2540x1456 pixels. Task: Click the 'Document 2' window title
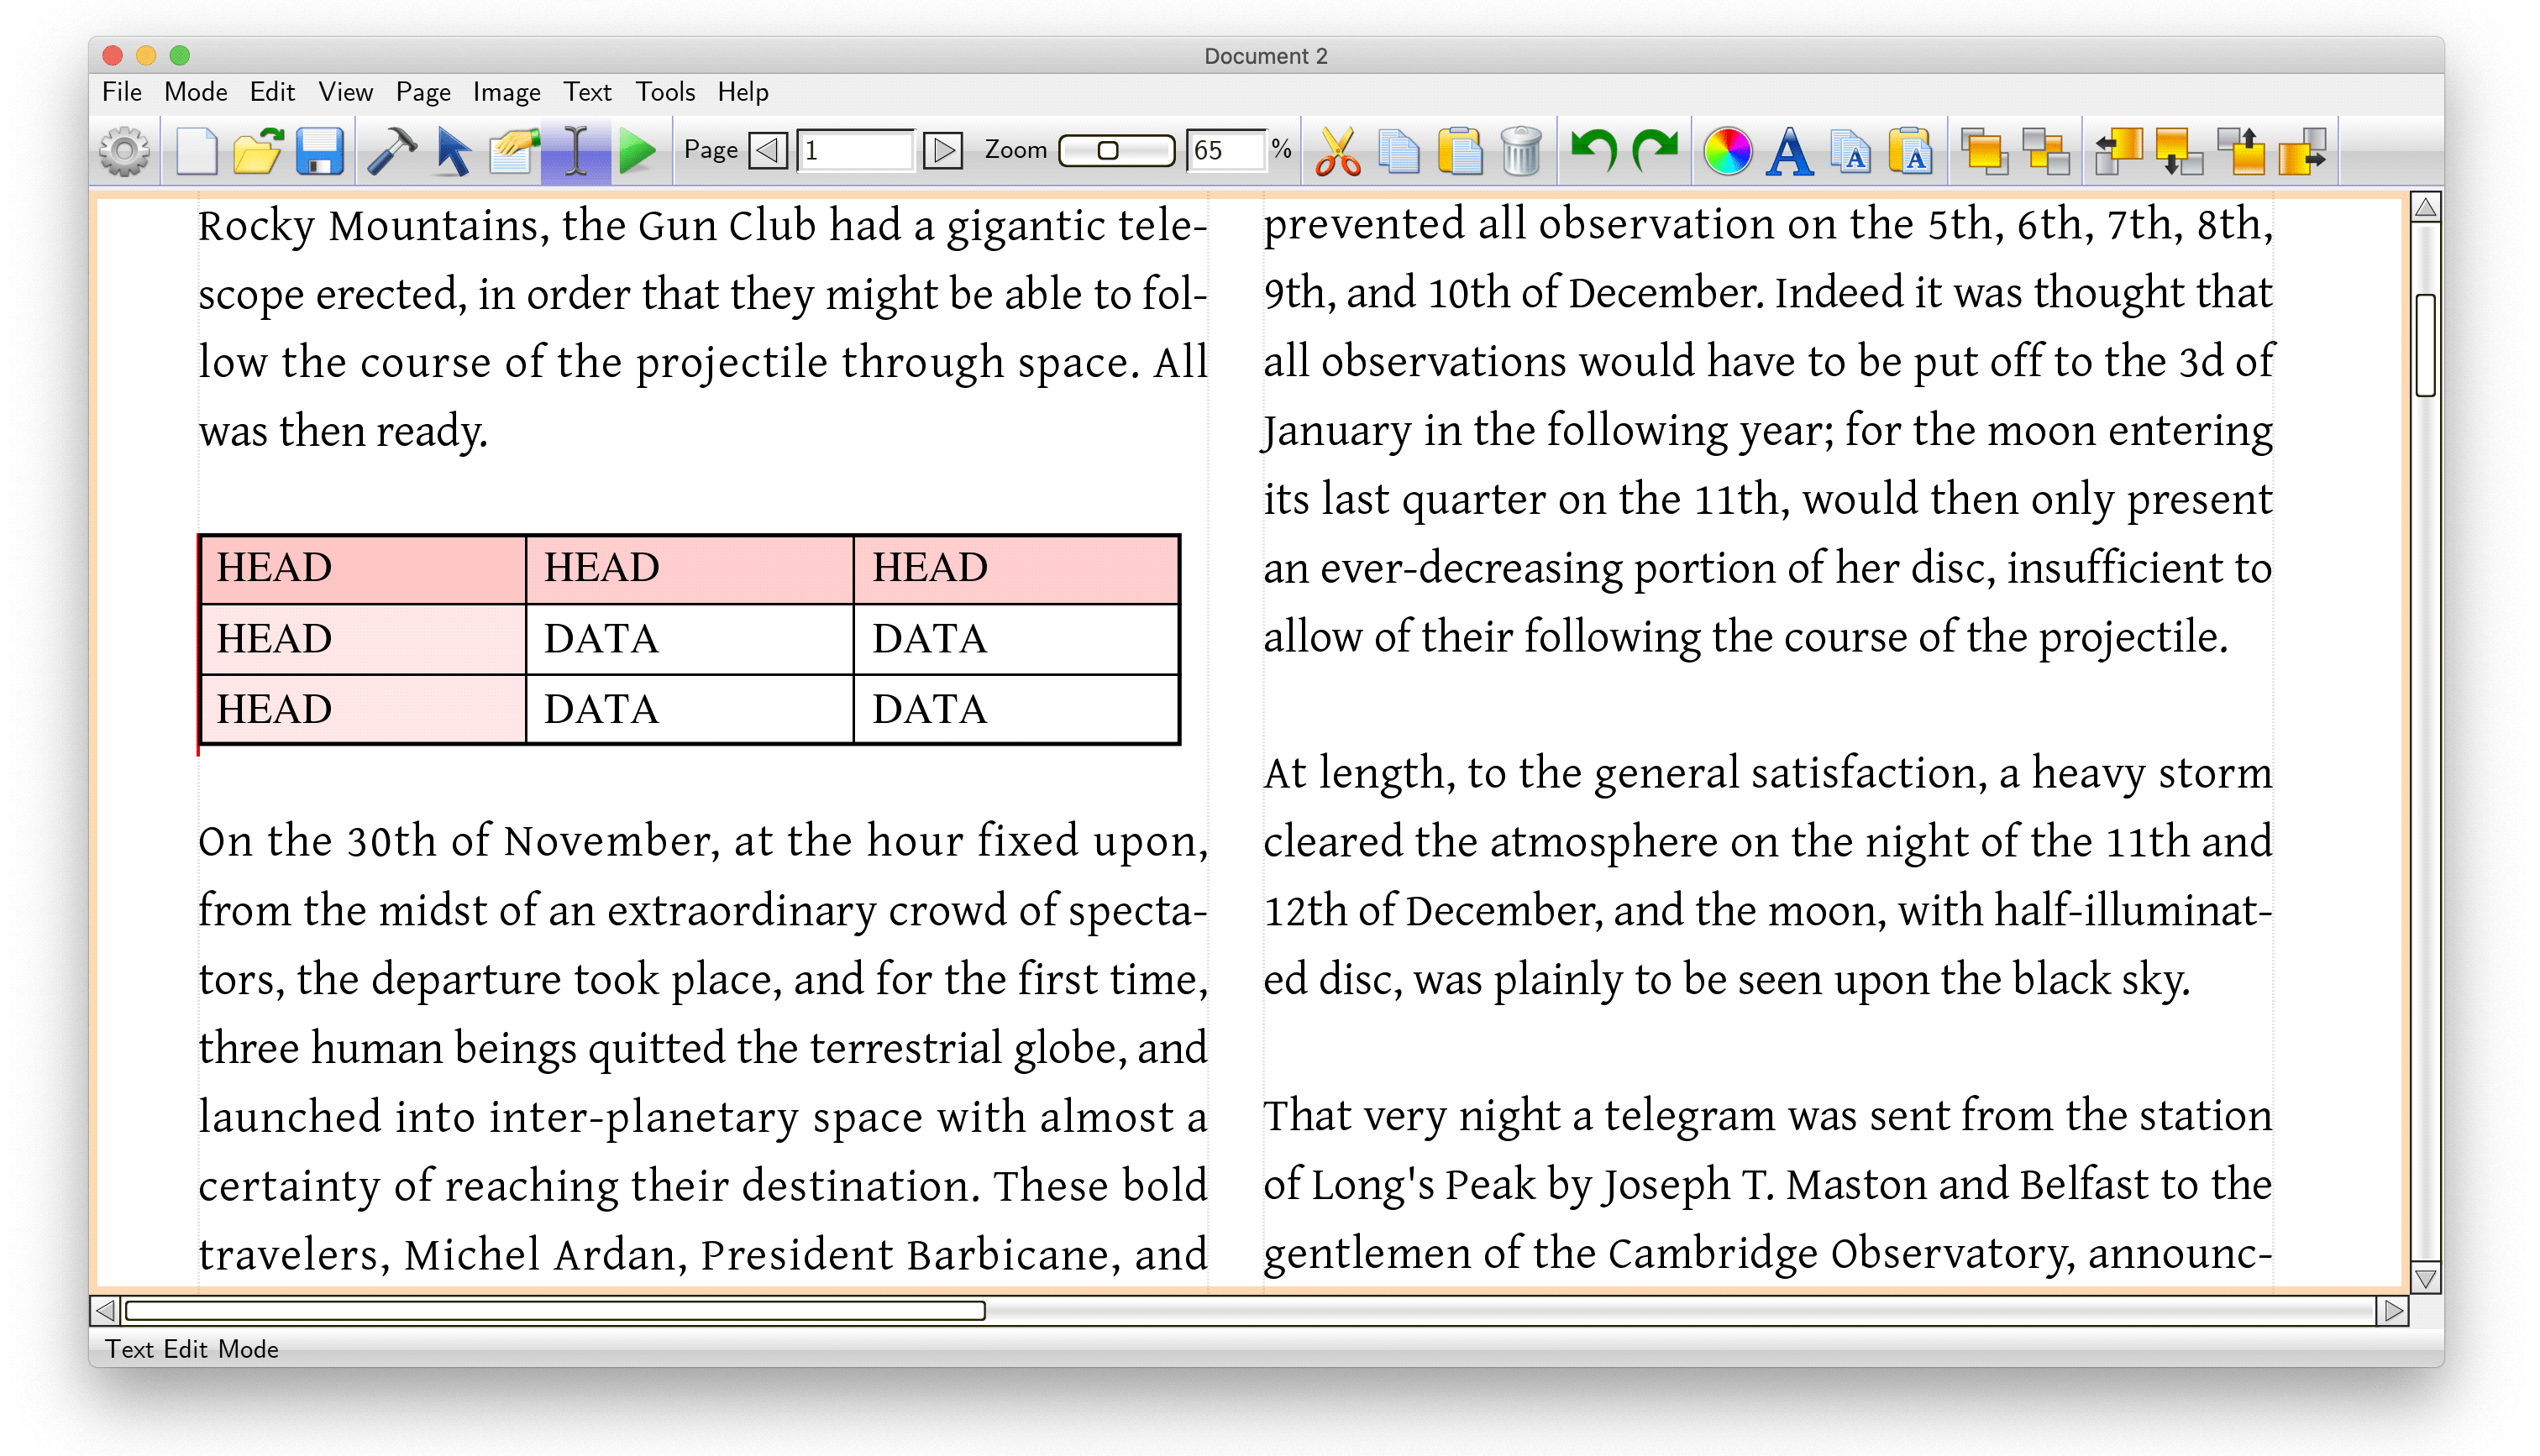click(1265, 56)
